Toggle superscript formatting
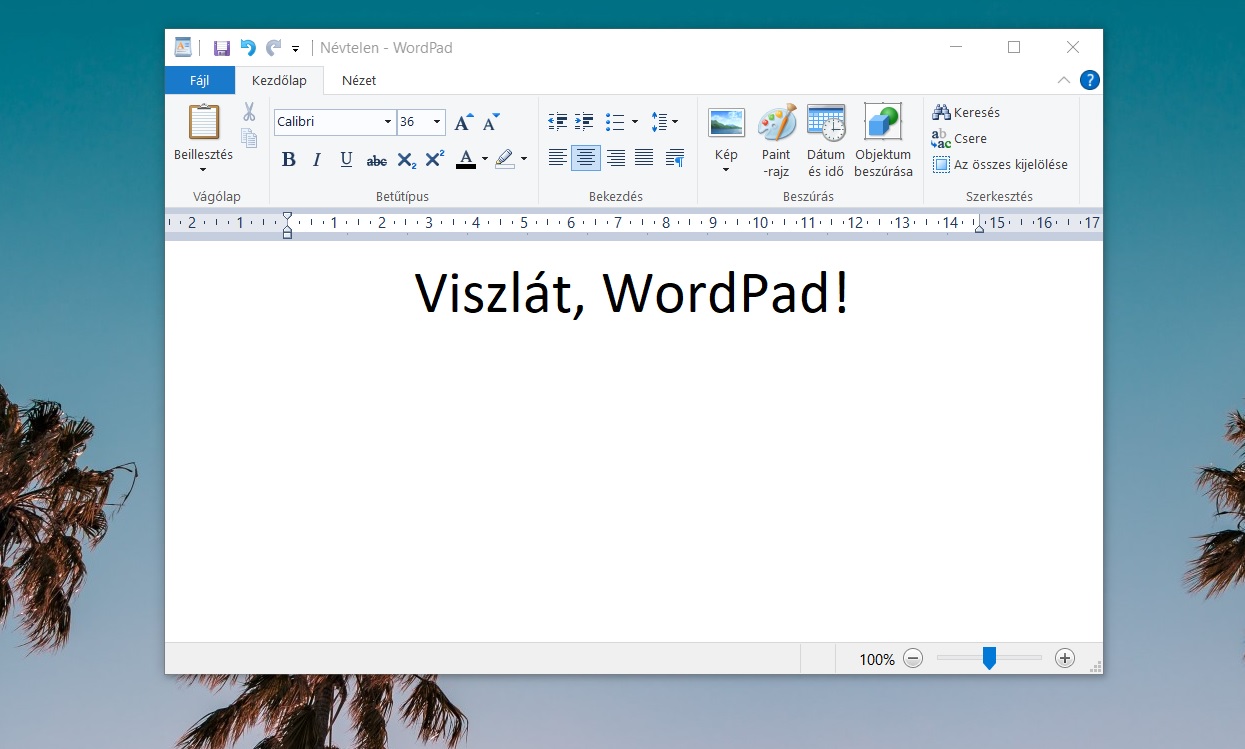The image size is (1245, 749). (x=434, y=159)
